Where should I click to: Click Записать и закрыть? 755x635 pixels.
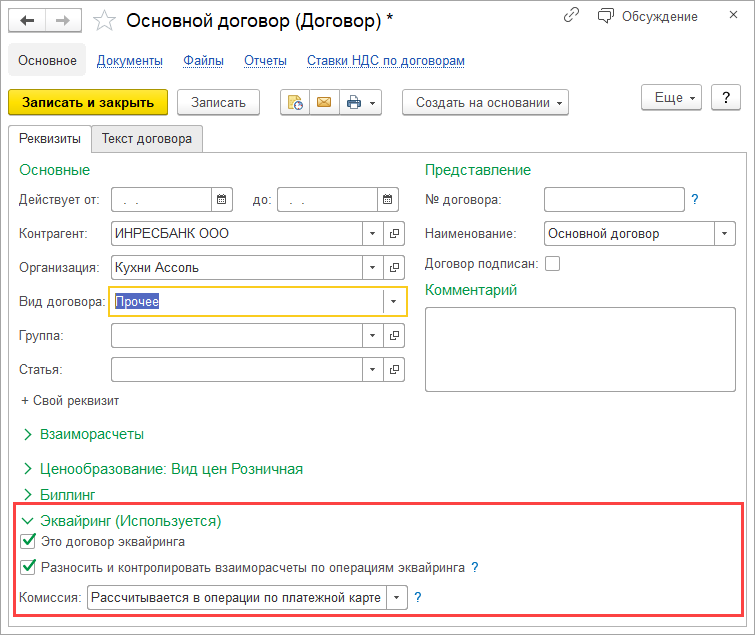(88, 103)
